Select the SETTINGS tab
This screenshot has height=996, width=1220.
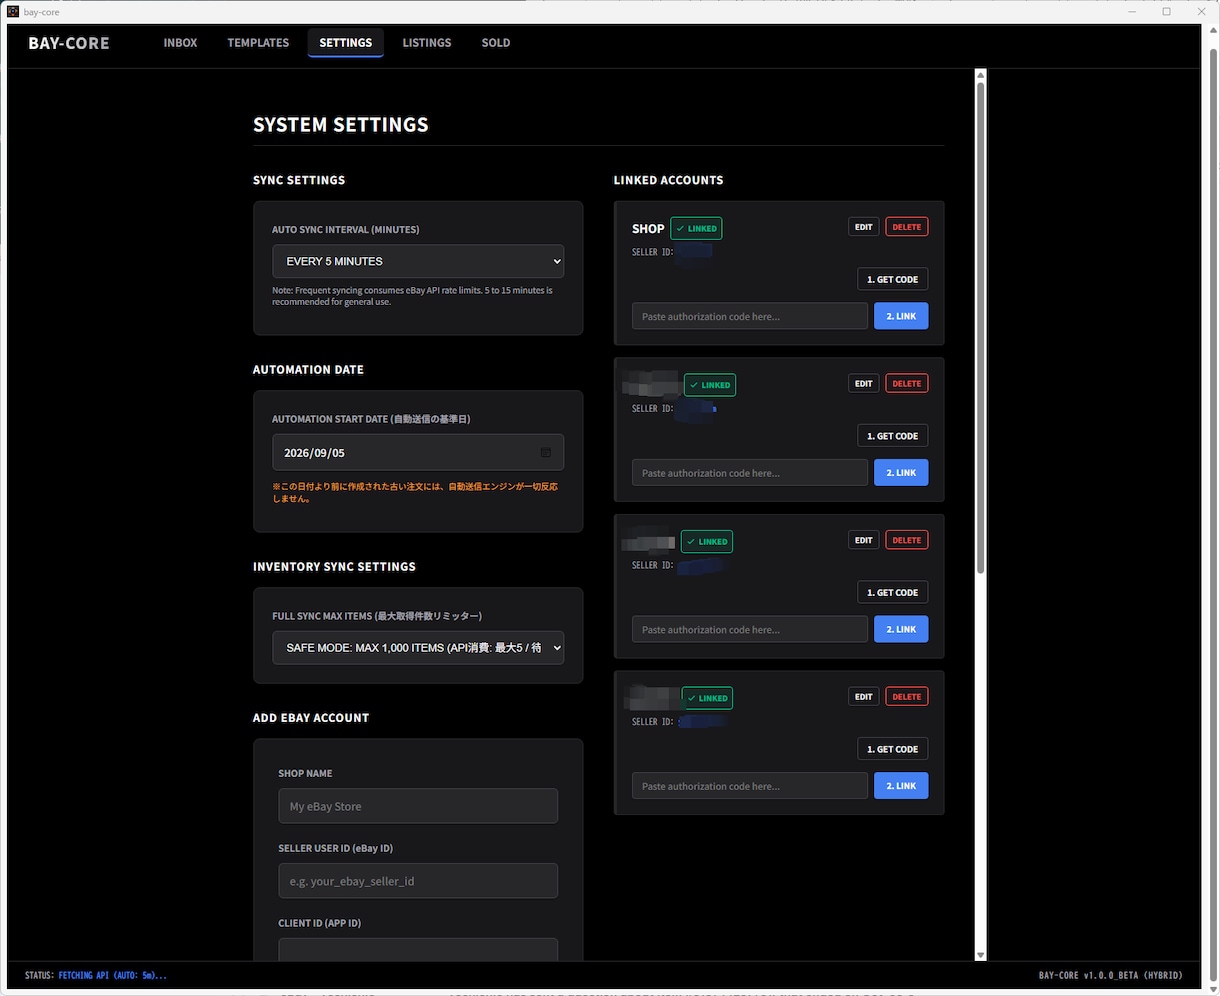(x=346, y=43)
